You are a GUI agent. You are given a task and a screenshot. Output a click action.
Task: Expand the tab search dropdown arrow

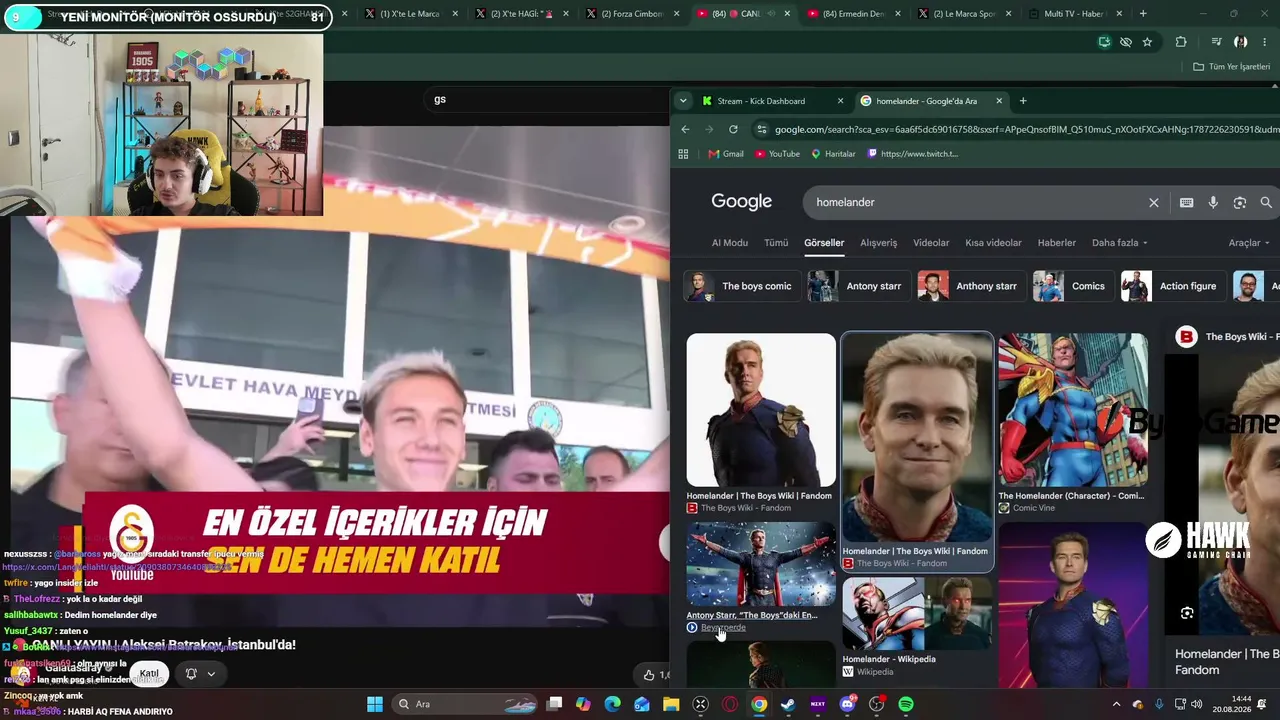pyautogui.click(x=683, y=101)
